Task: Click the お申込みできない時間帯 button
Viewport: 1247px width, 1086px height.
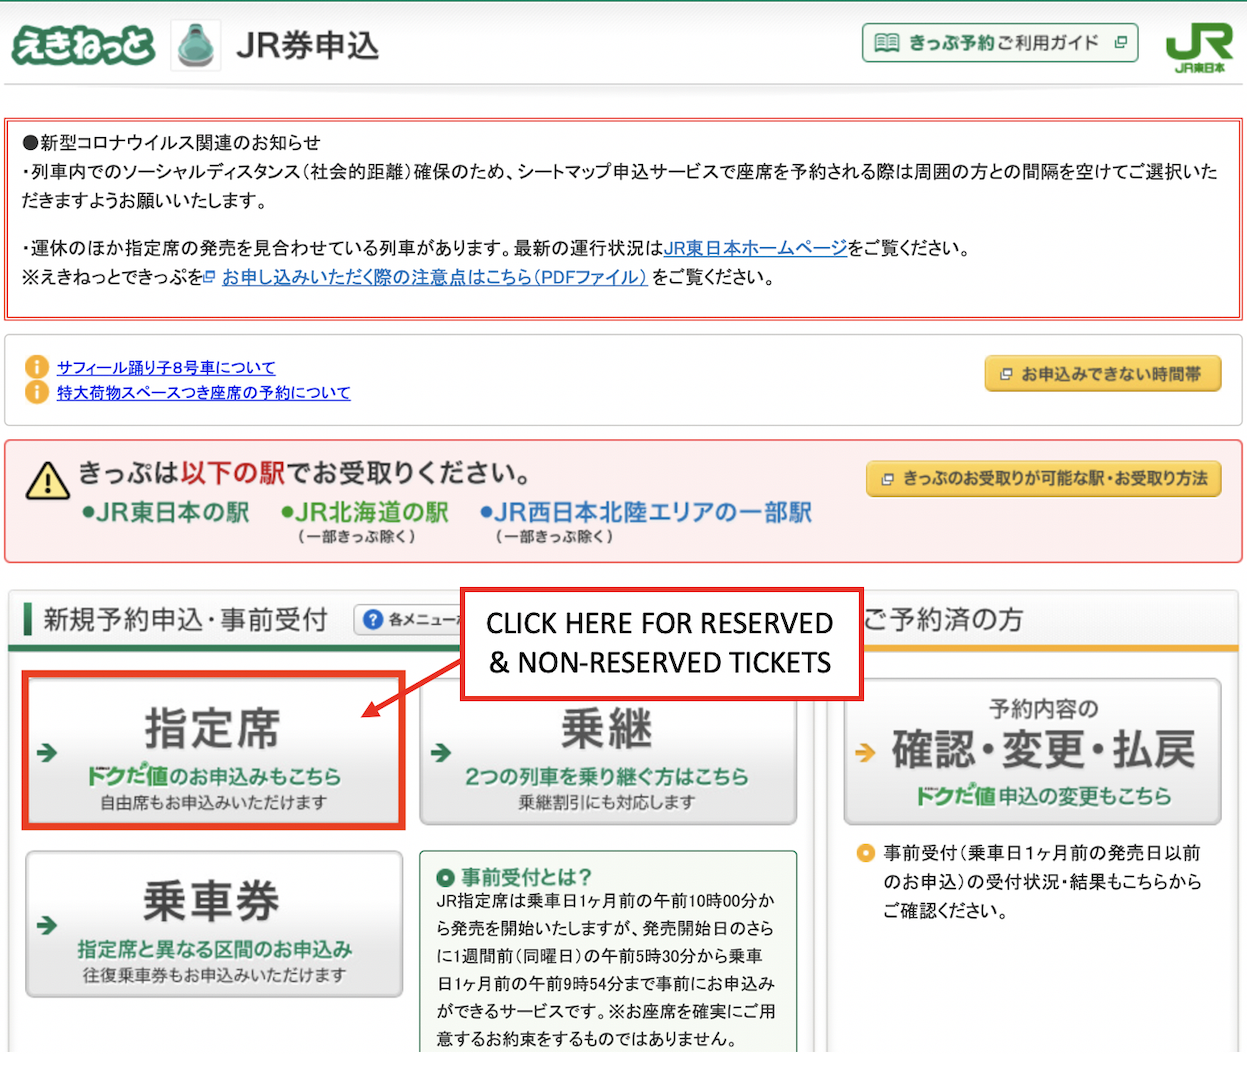Action: tap(1102, 374)
